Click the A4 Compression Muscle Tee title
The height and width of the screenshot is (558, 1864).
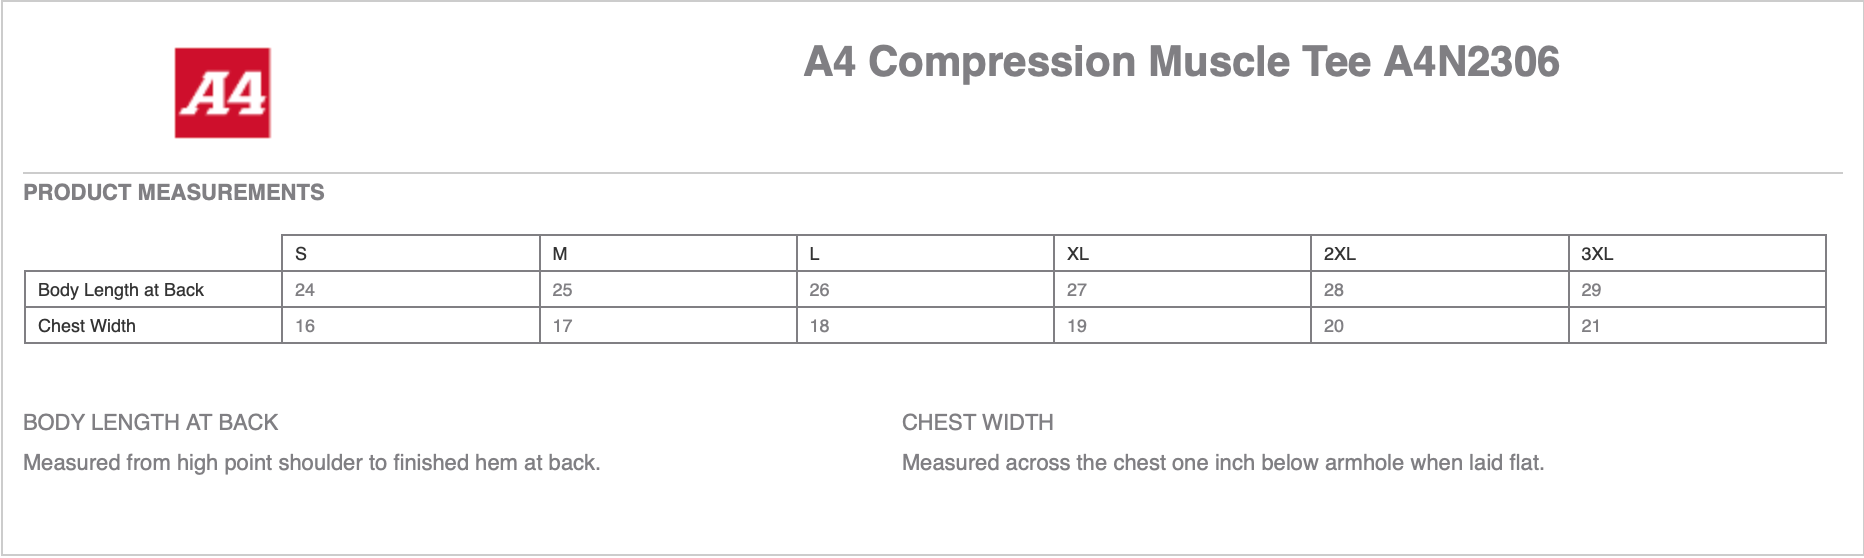click(1181, 62)
